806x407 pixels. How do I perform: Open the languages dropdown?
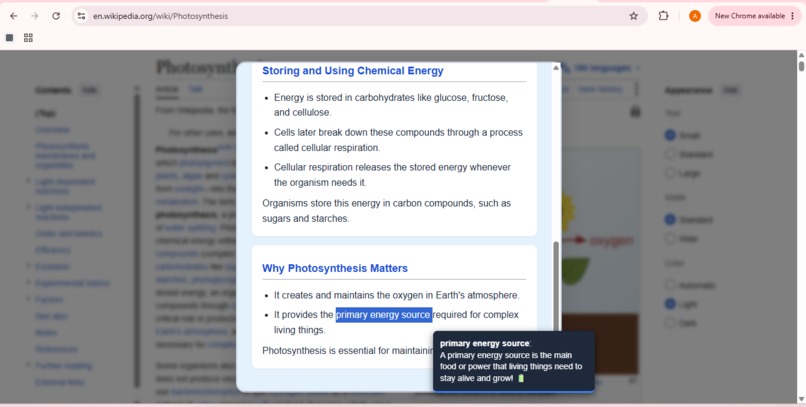click(601, 68)
